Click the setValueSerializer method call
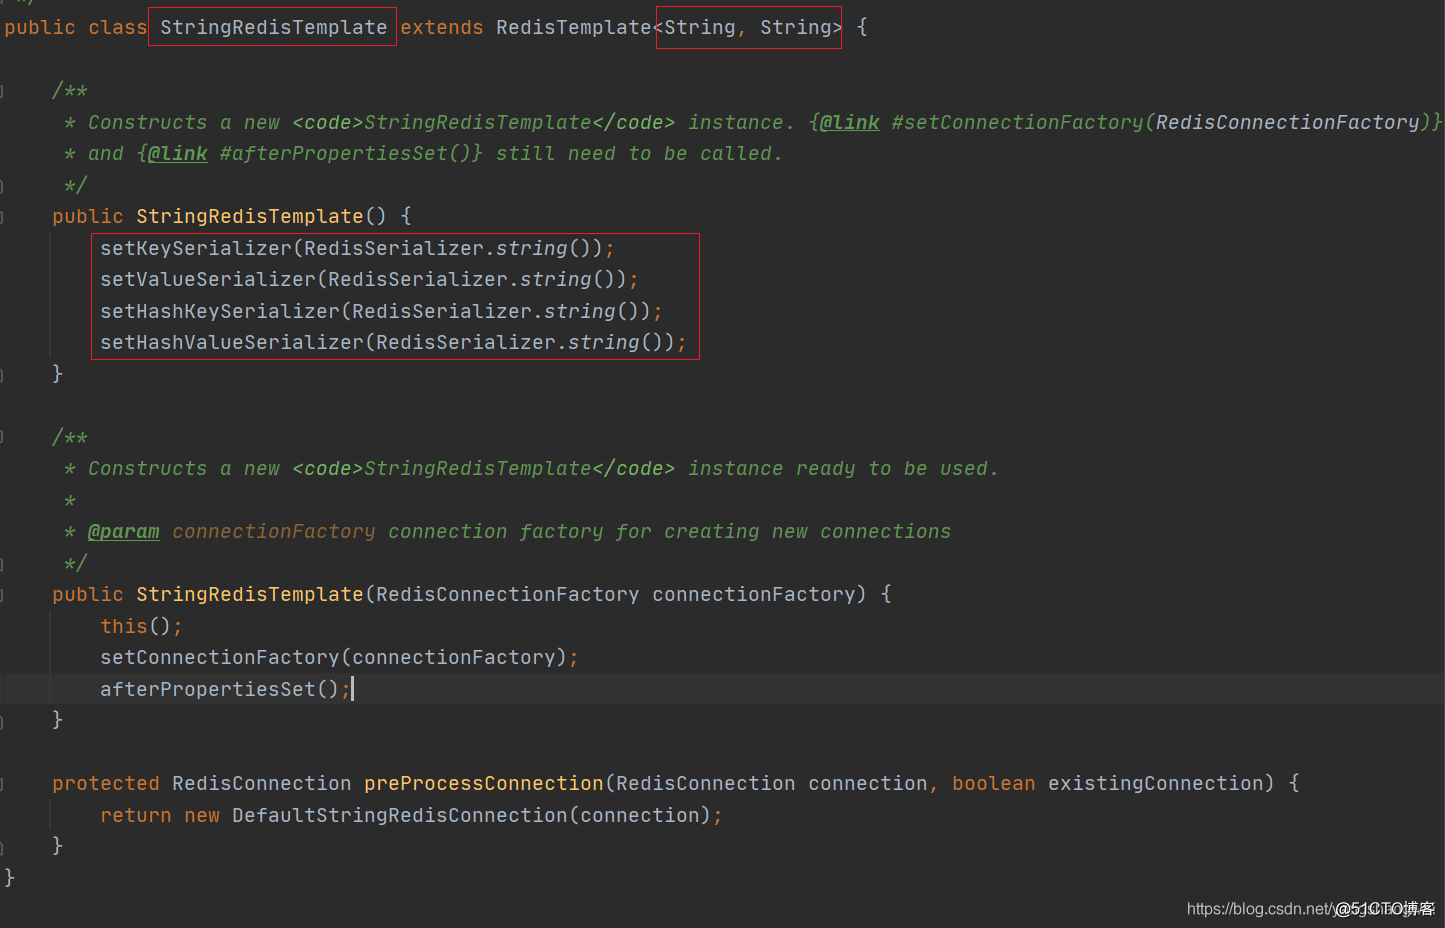 point(208,279)
